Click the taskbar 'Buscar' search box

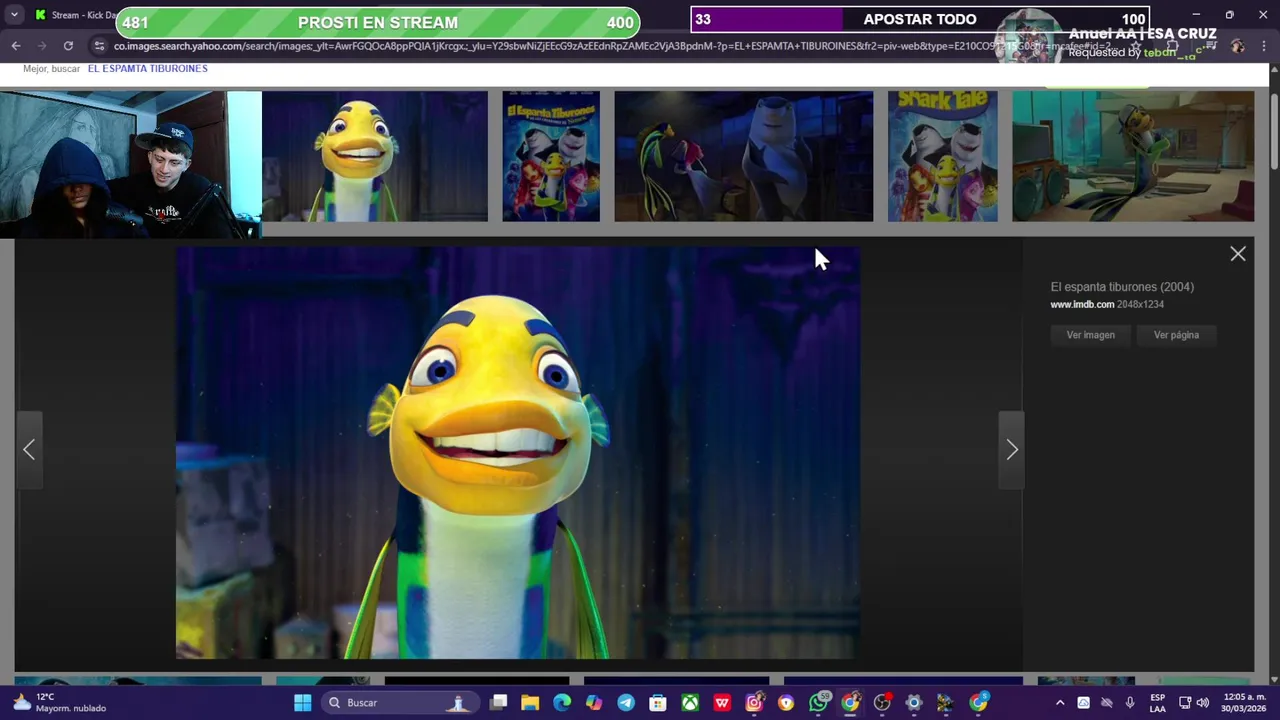coord(400,703)
